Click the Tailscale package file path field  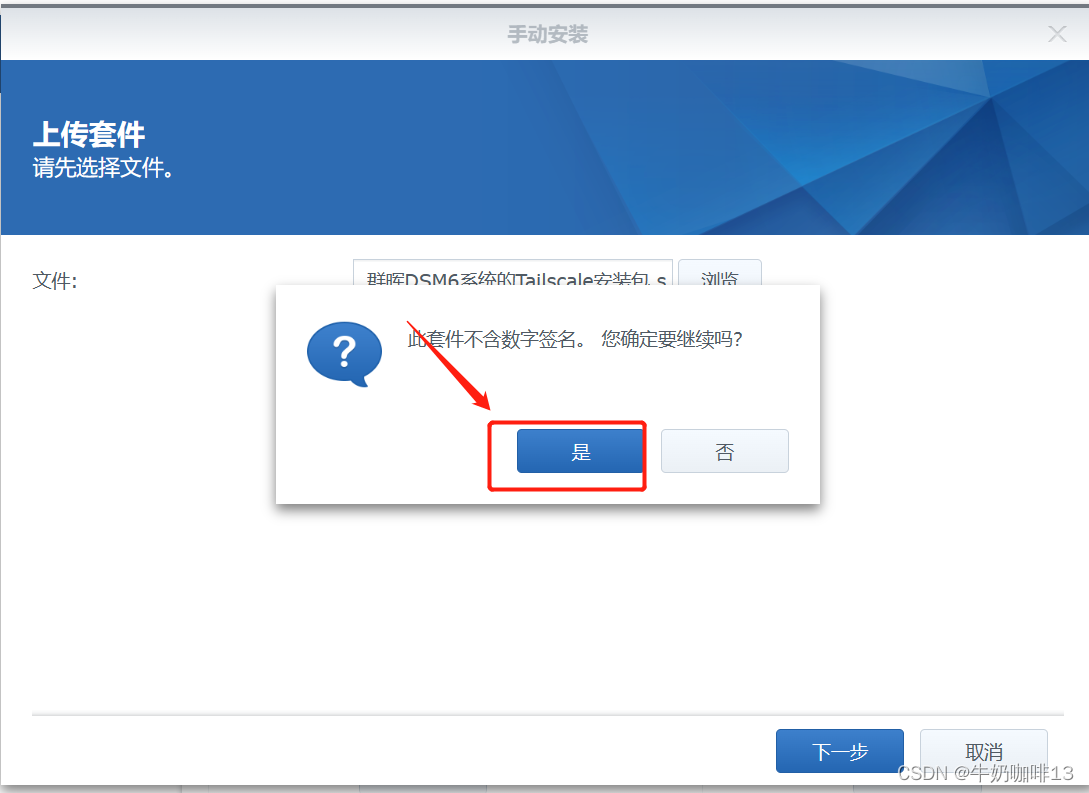(513, 273)
